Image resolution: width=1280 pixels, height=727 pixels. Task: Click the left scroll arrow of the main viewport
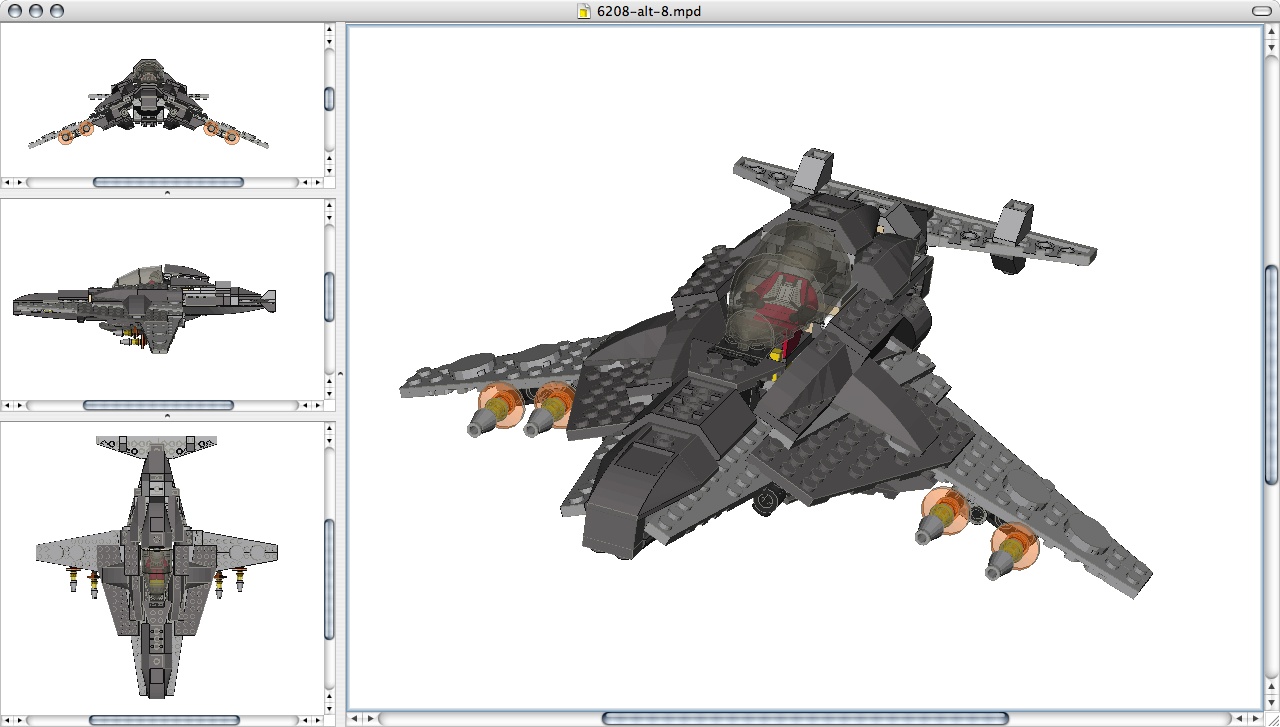point(354,718)
